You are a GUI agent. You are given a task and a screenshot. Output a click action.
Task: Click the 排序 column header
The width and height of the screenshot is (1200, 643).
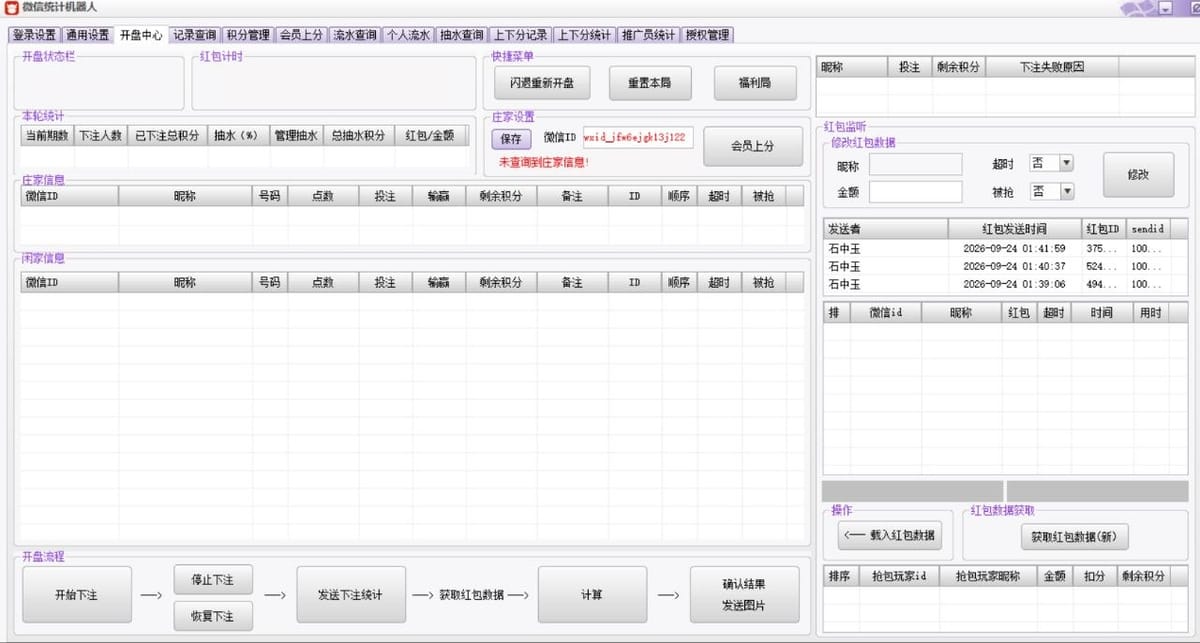840,577
